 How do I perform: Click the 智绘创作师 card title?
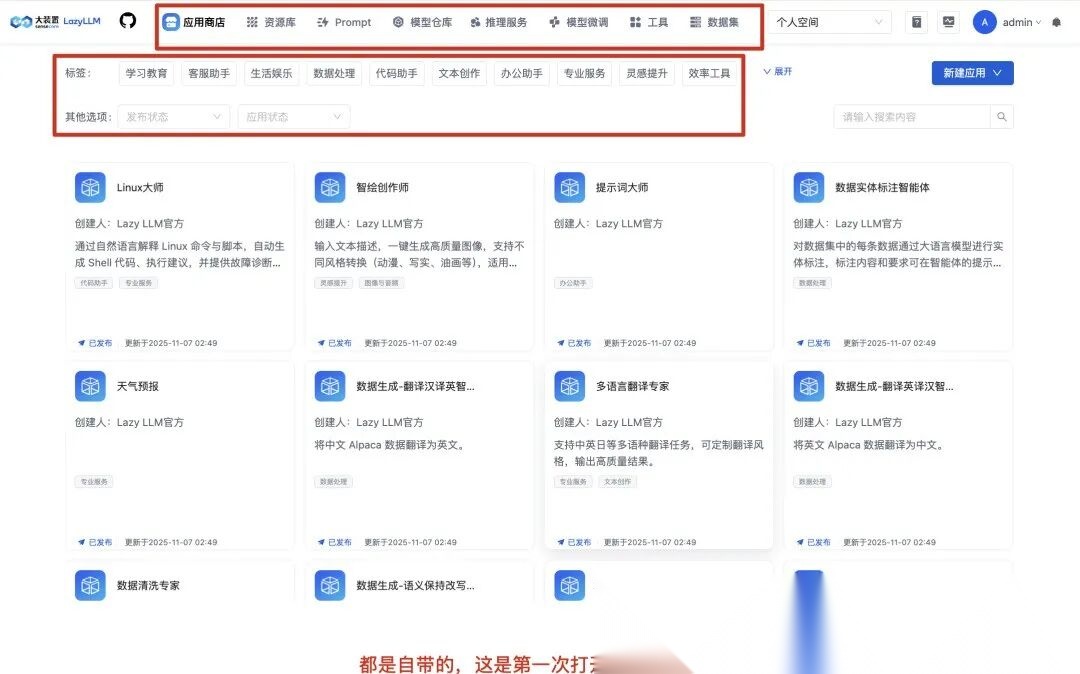[x=382, y=187]
